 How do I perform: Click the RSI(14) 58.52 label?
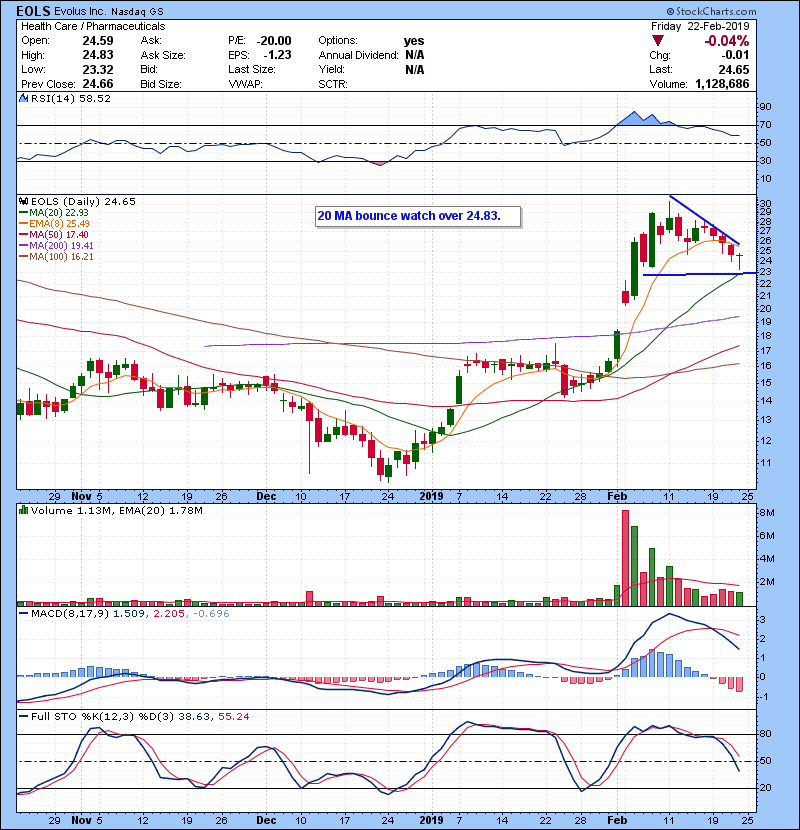[x=71, y=98]
